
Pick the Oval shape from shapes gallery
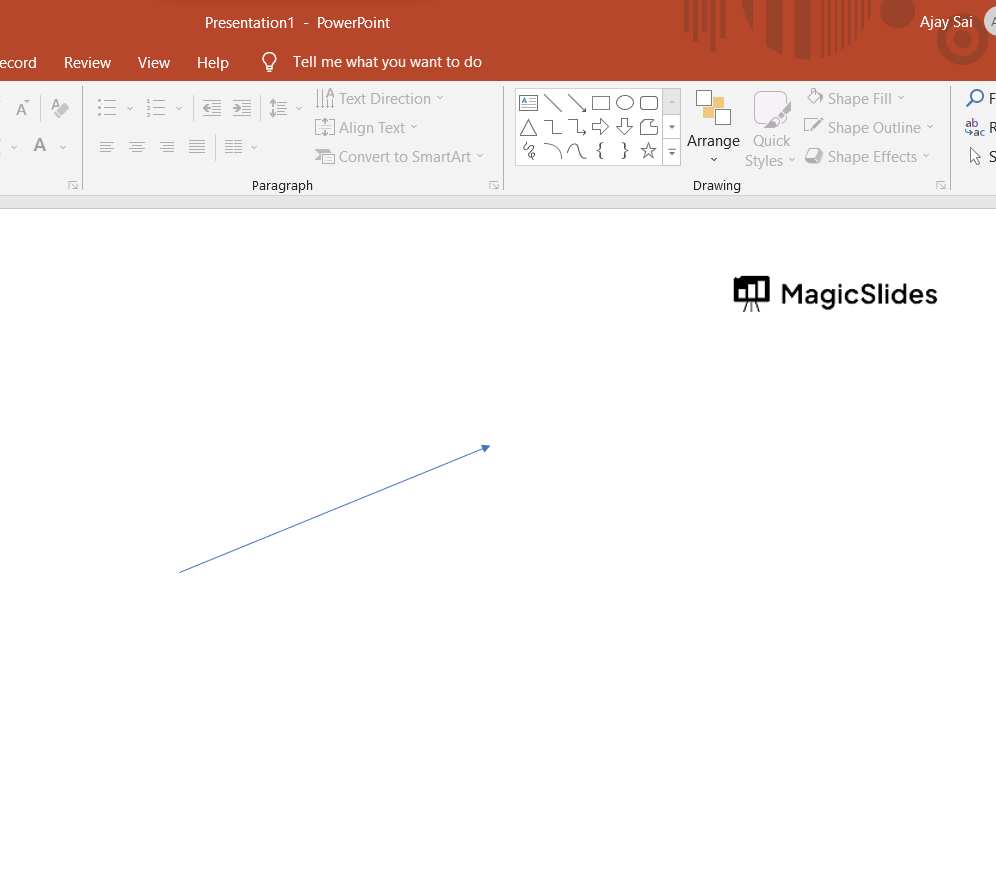click(x=625, y=103)
